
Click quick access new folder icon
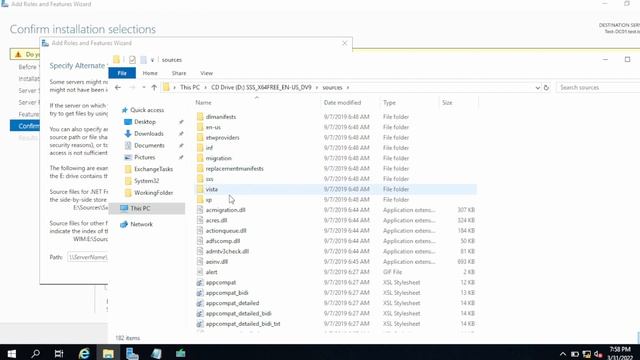[143, 60]
